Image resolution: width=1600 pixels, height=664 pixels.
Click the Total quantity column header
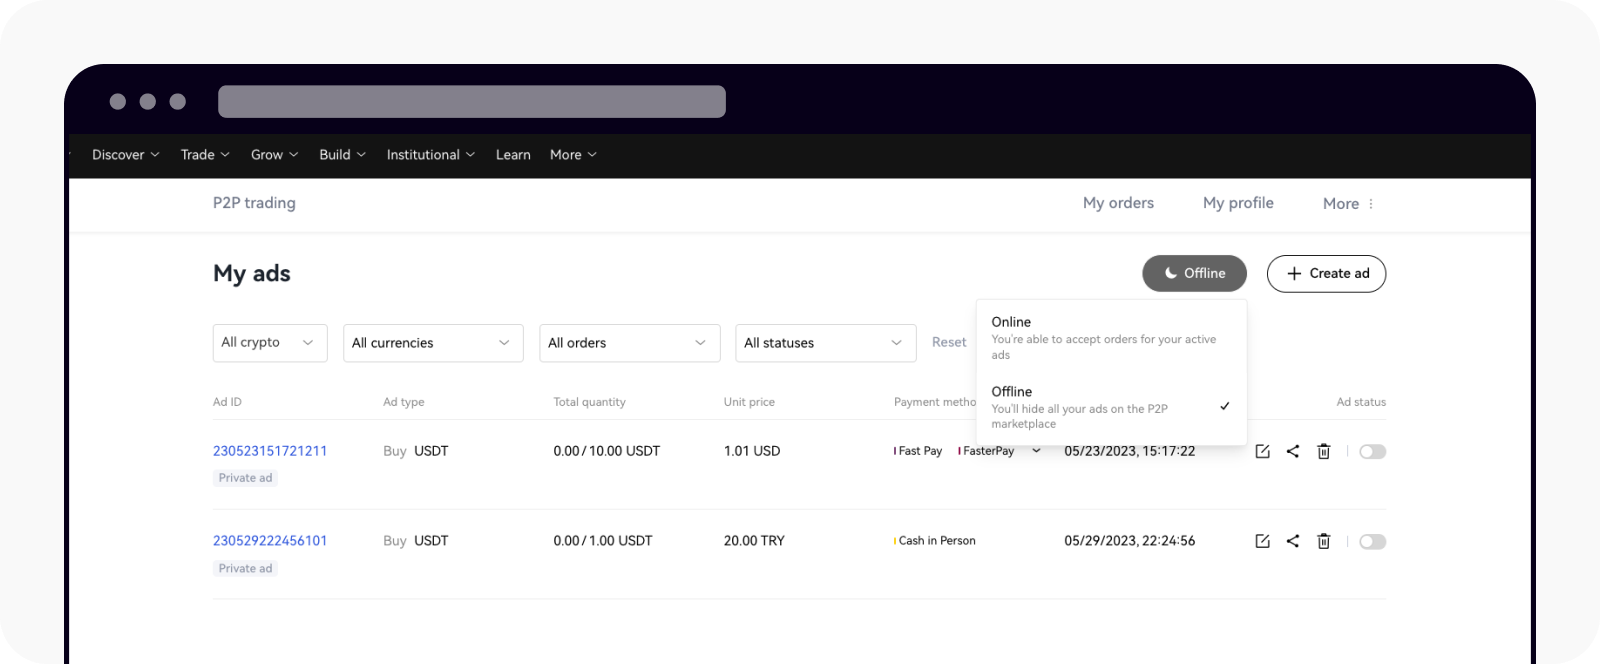pyautogui.click(x=589, y=402)
